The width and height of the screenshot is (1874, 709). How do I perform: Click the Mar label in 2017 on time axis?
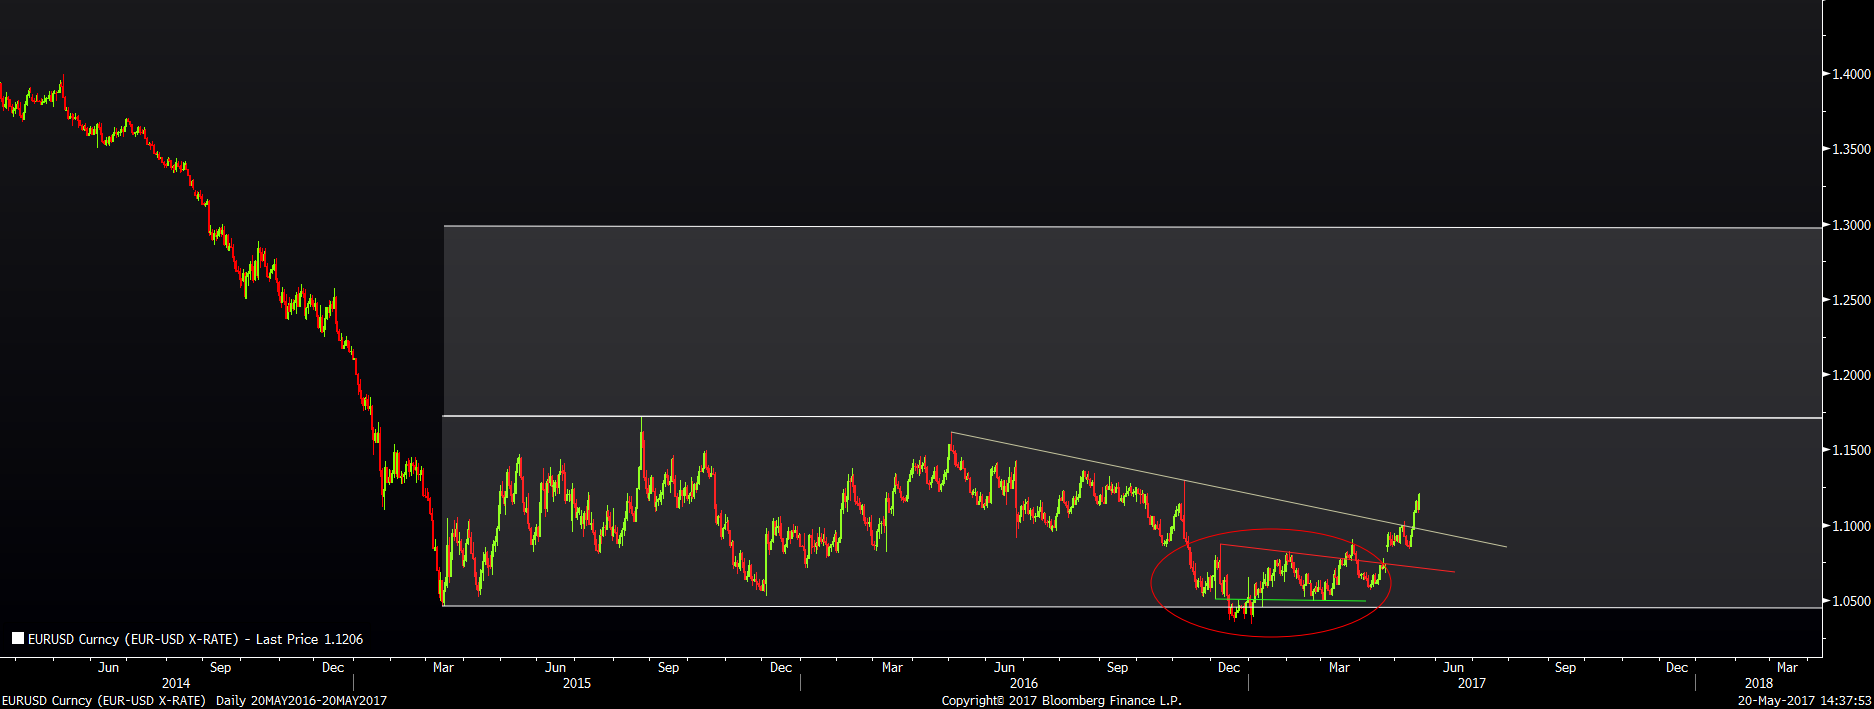[x=1339, y=667]
